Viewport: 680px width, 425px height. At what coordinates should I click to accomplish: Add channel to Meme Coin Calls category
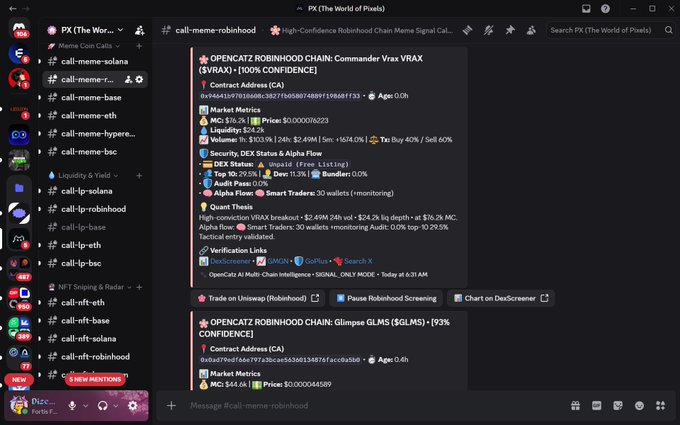pyautogui.click(x=139, y=46)
